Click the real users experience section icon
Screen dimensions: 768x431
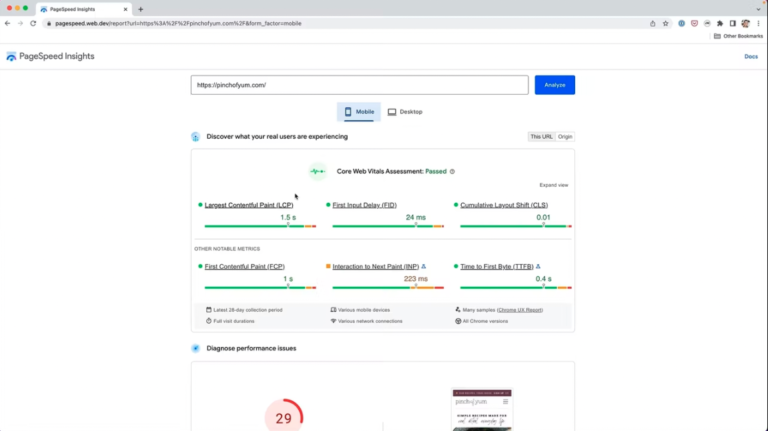pos(195,137)
